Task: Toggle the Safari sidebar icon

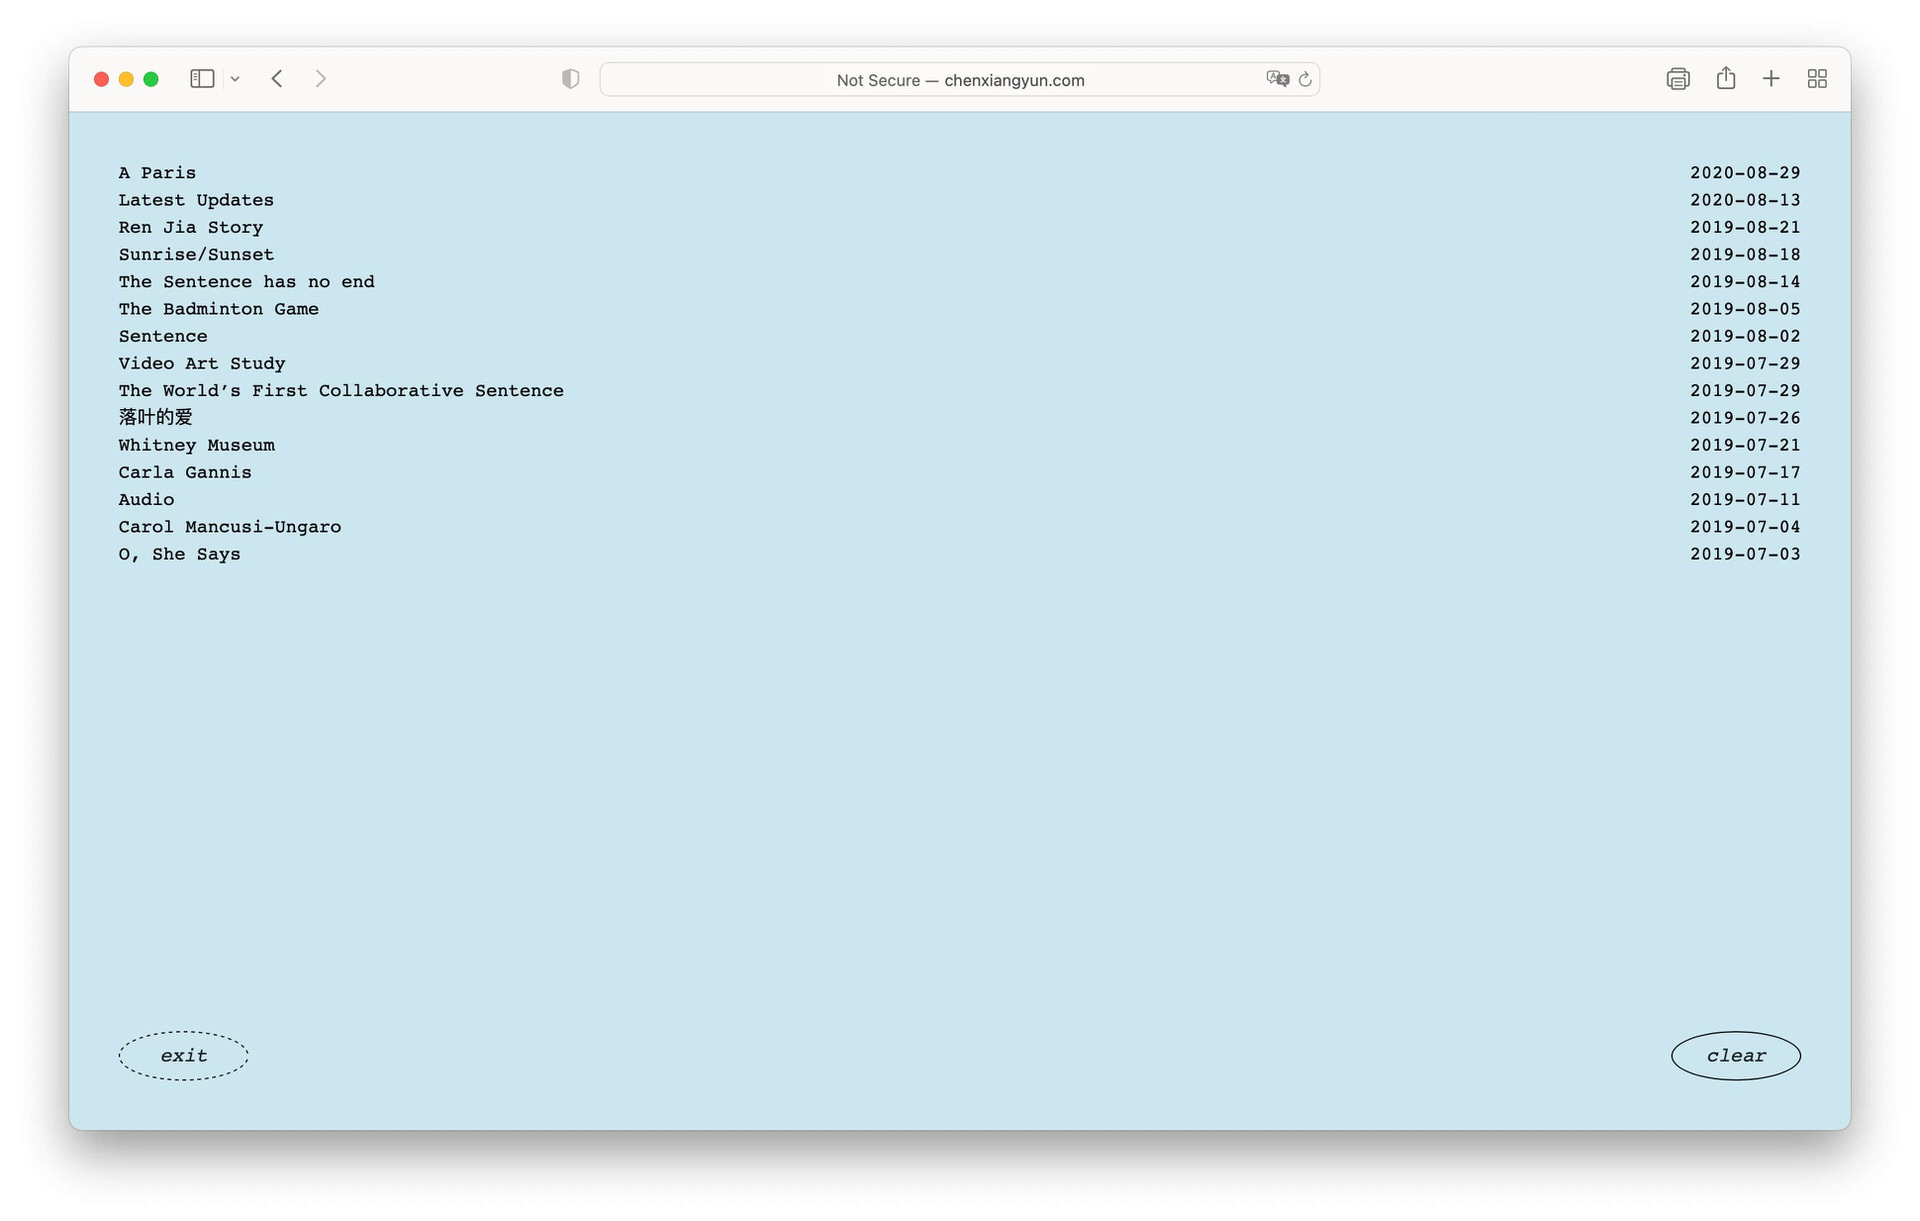Action: (x=202, y=79)
